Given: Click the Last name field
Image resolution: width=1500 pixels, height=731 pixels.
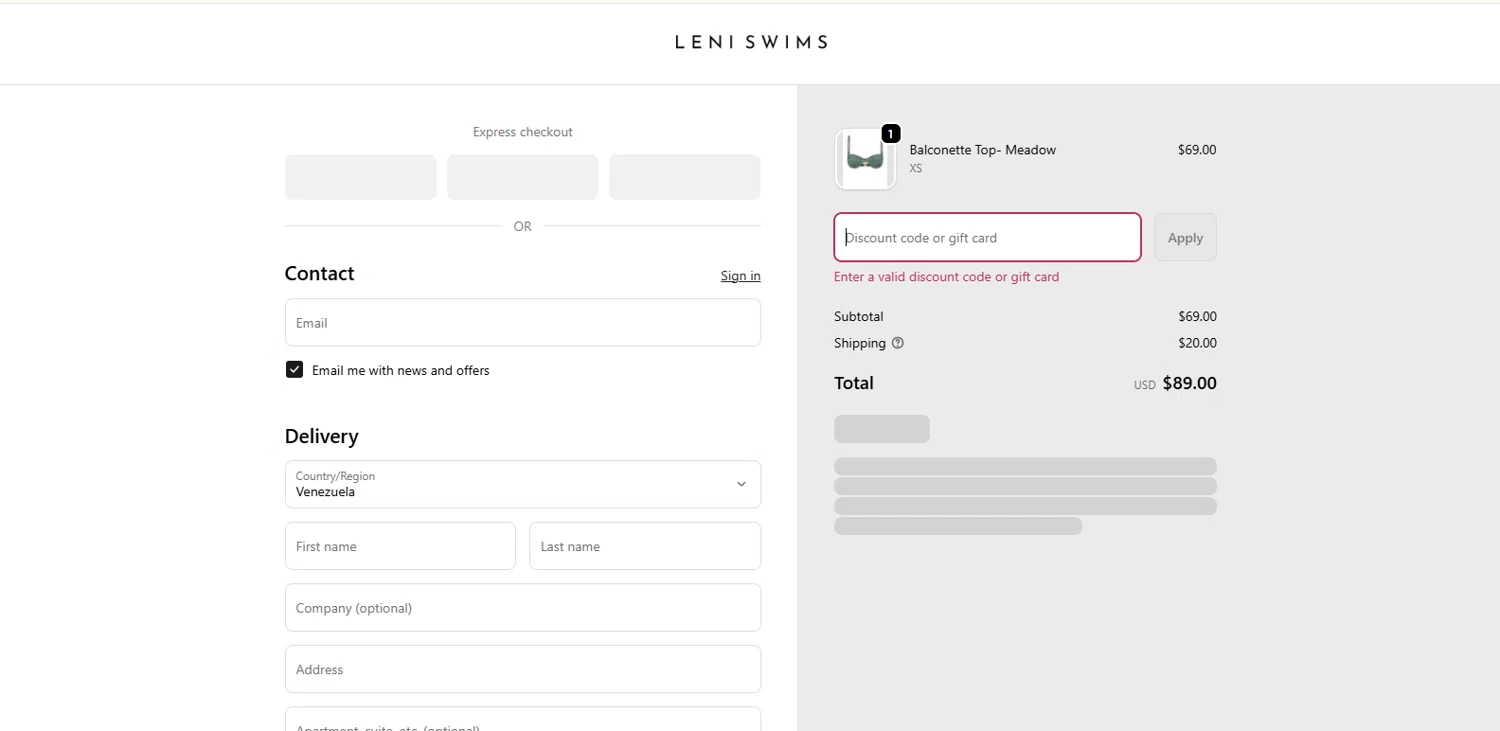Looking at the screenshot, I should tap(645, 546).
